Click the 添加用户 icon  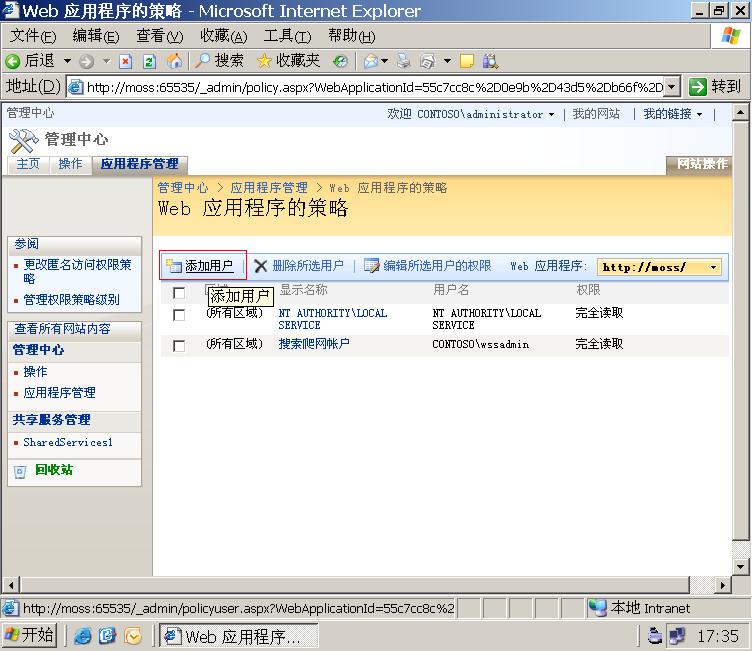tap(173, 265)
